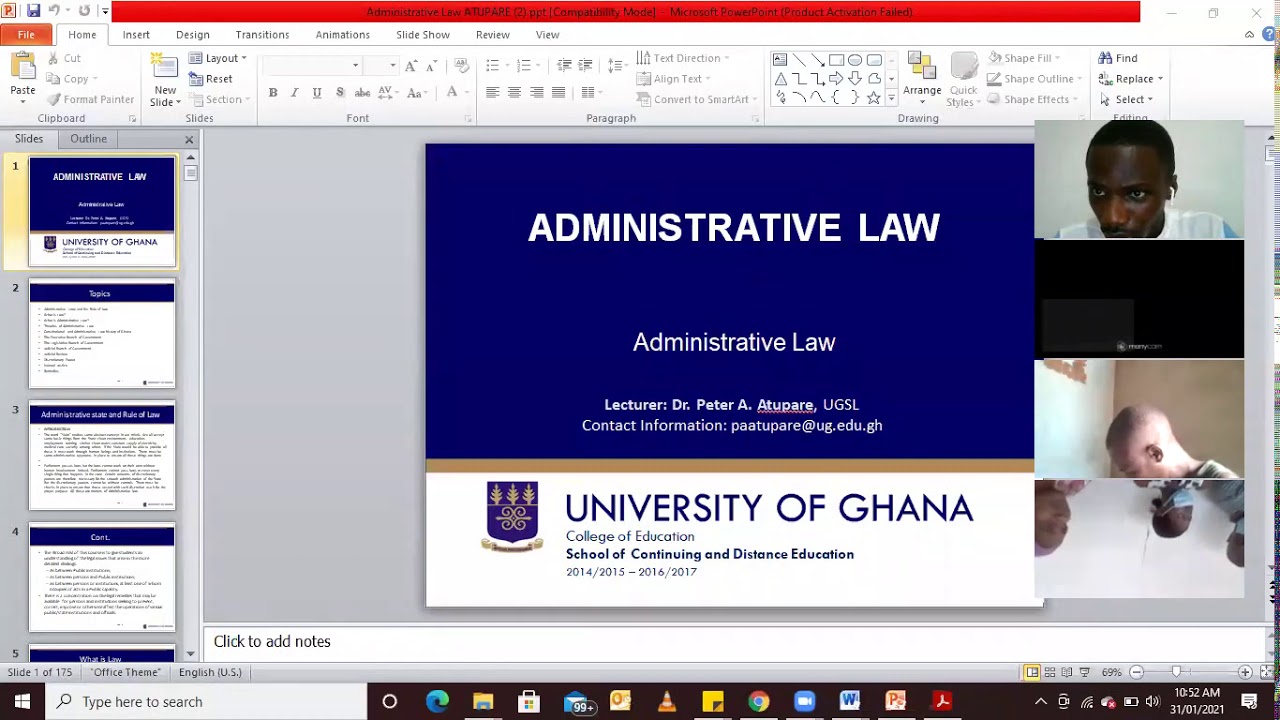Undo the last action

tap(56, 11)
